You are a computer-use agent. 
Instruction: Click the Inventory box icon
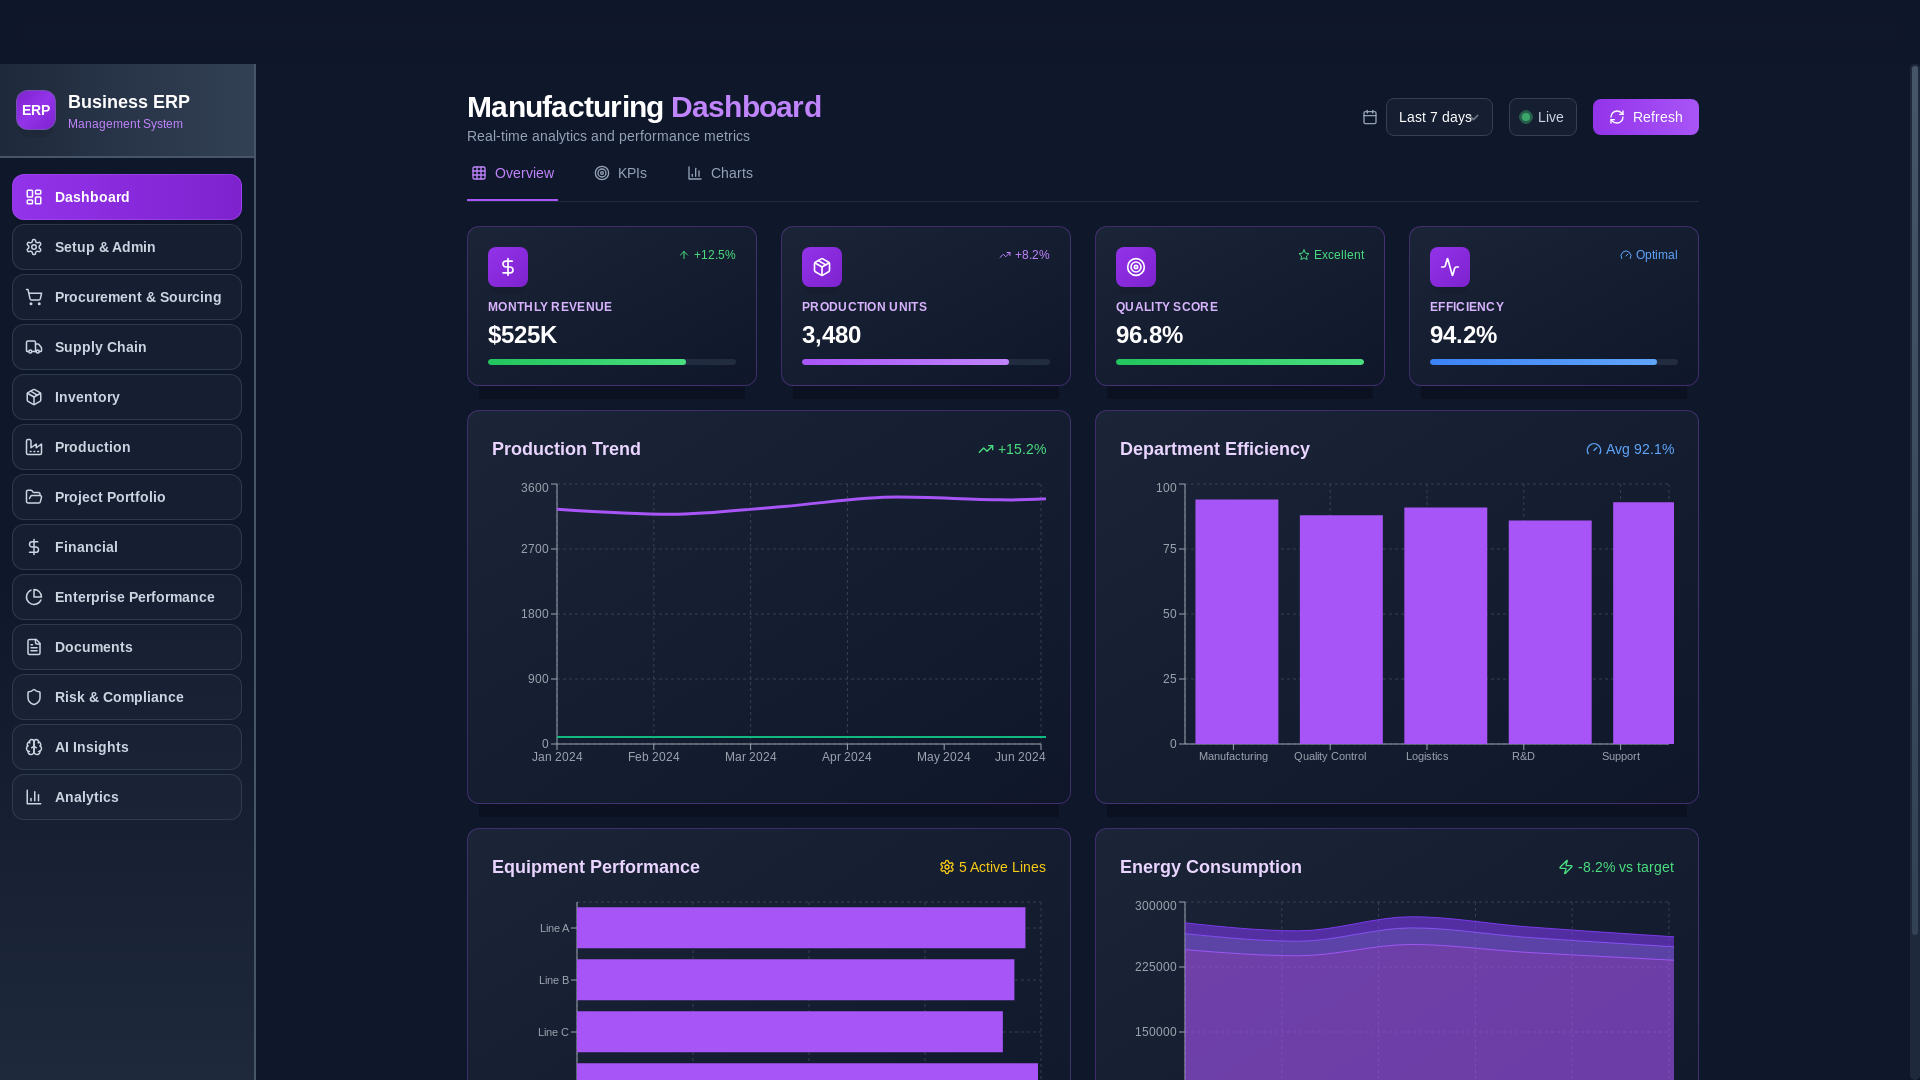(34, 397)
